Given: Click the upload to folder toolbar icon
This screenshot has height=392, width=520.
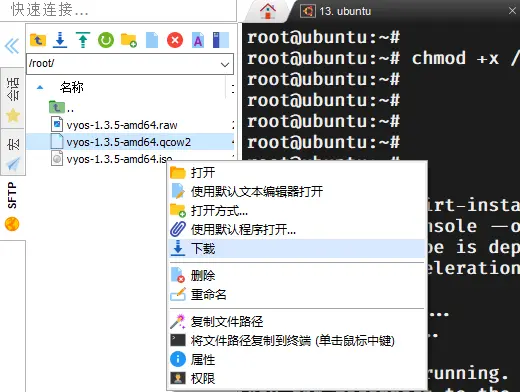Looking at the screenshot, I should (x=83, y=40).
